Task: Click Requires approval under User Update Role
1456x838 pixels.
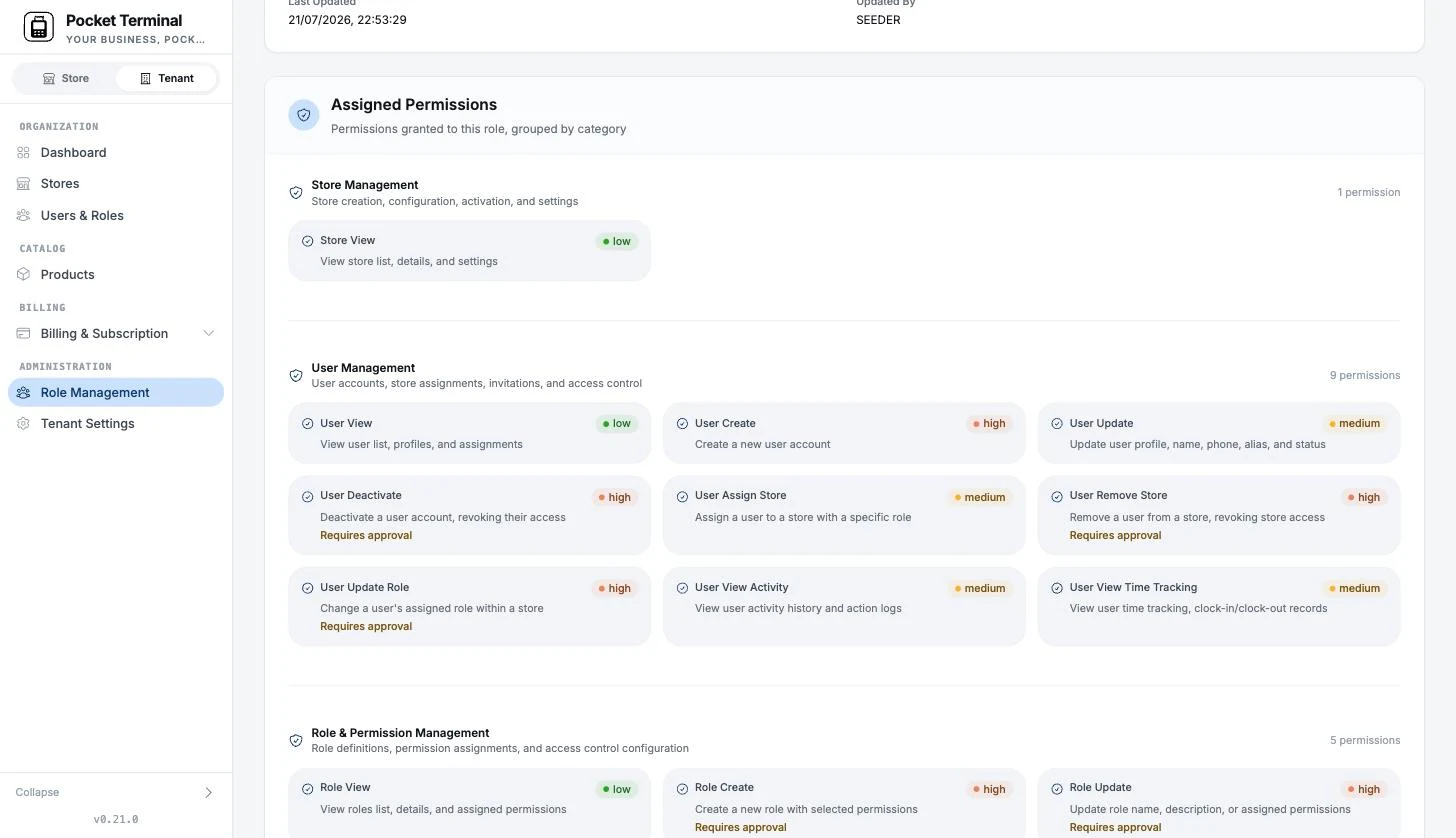Action: (x=366, y=626)
